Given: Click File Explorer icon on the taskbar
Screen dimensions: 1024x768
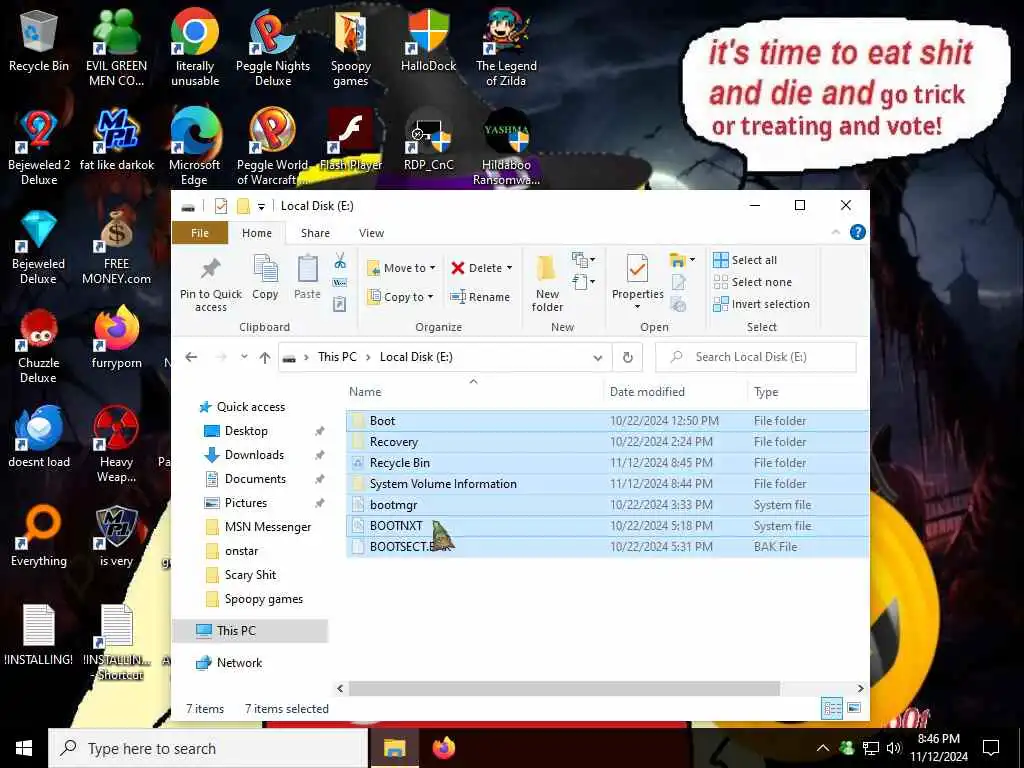Looking at the screenshot, I should (x=394, y=748).
